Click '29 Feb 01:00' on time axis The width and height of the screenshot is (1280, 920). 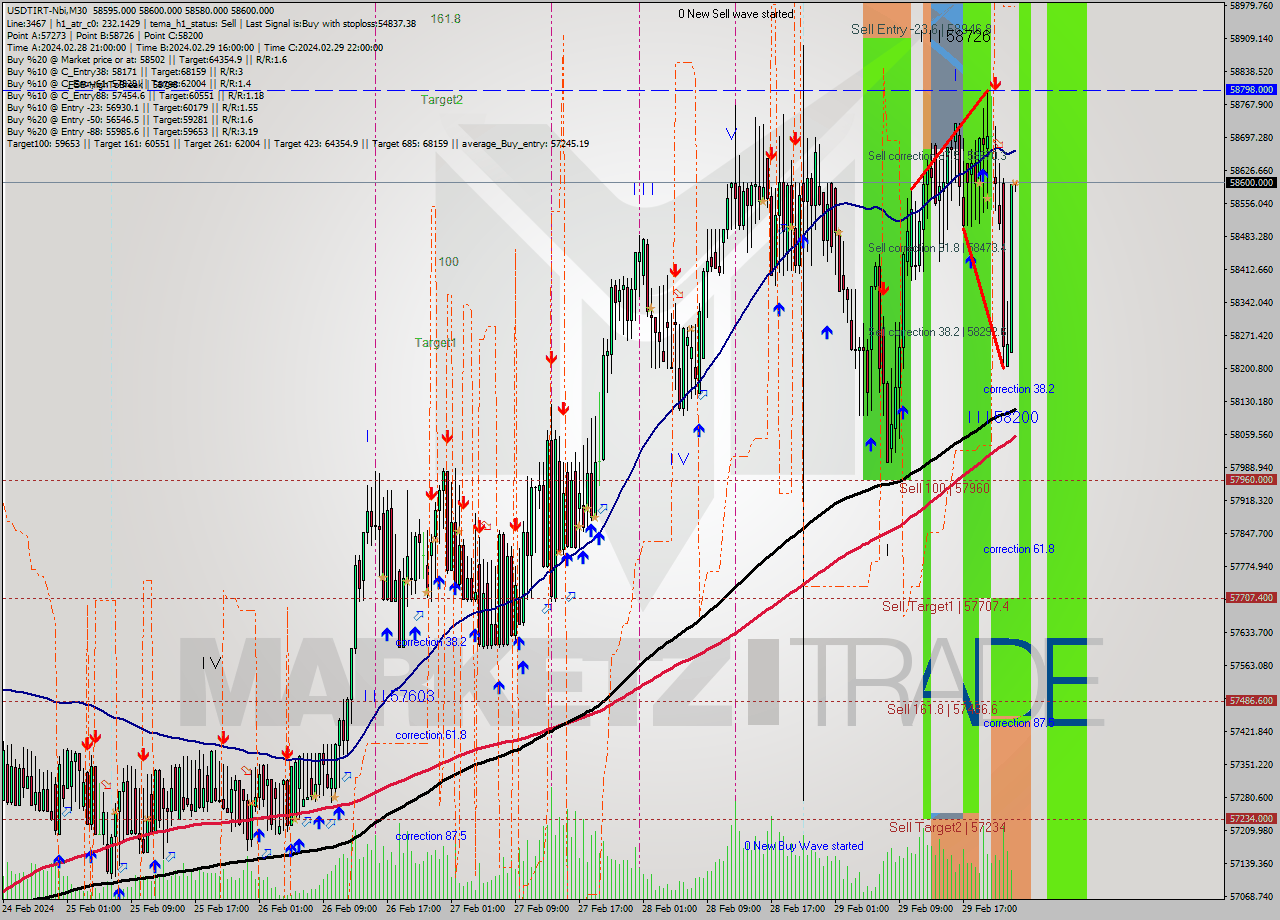click(861, 909)
